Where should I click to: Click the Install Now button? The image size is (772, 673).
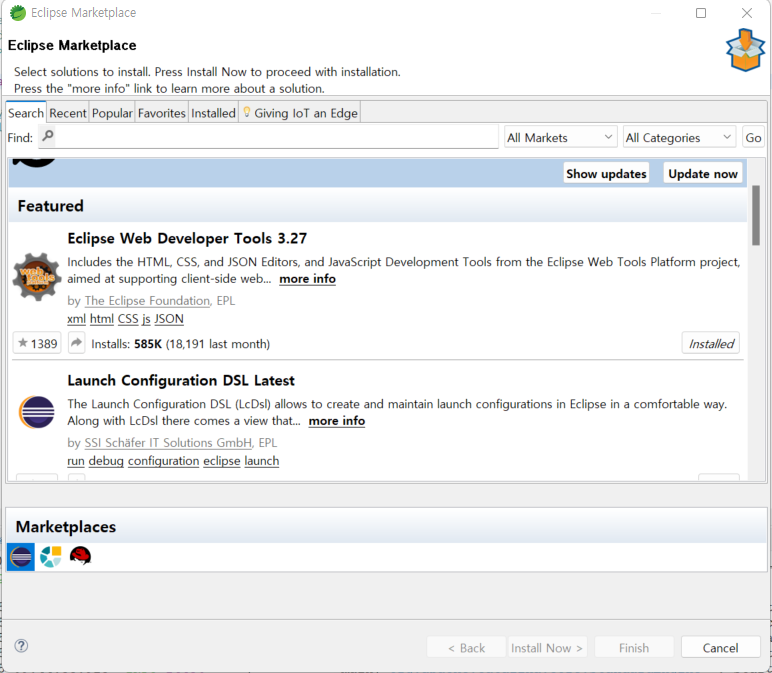(546, 647)
